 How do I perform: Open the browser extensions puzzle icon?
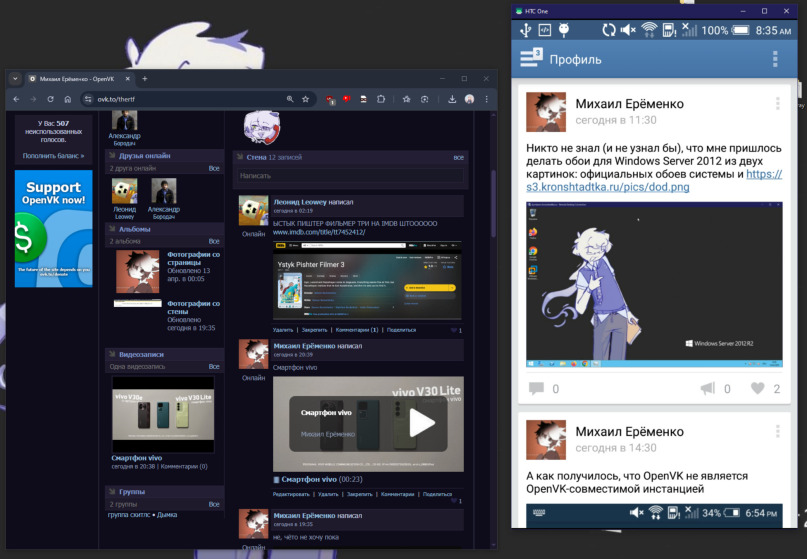[x=381, y=99]
